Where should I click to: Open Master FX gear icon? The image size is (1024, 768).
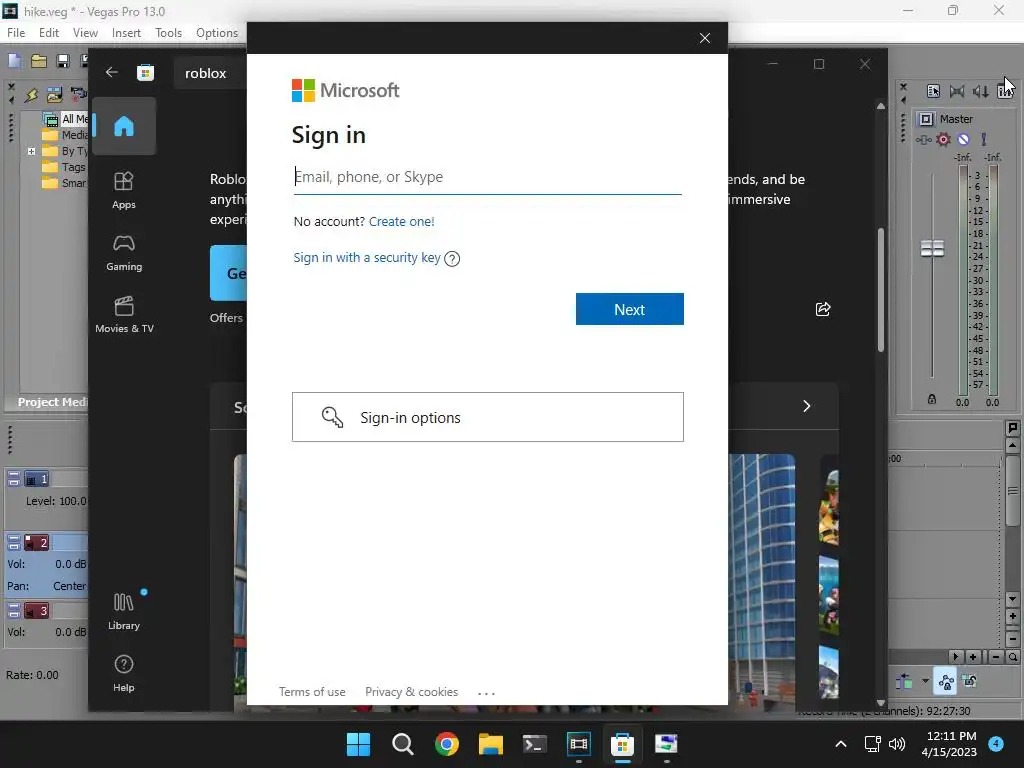(x=944, y=139)
